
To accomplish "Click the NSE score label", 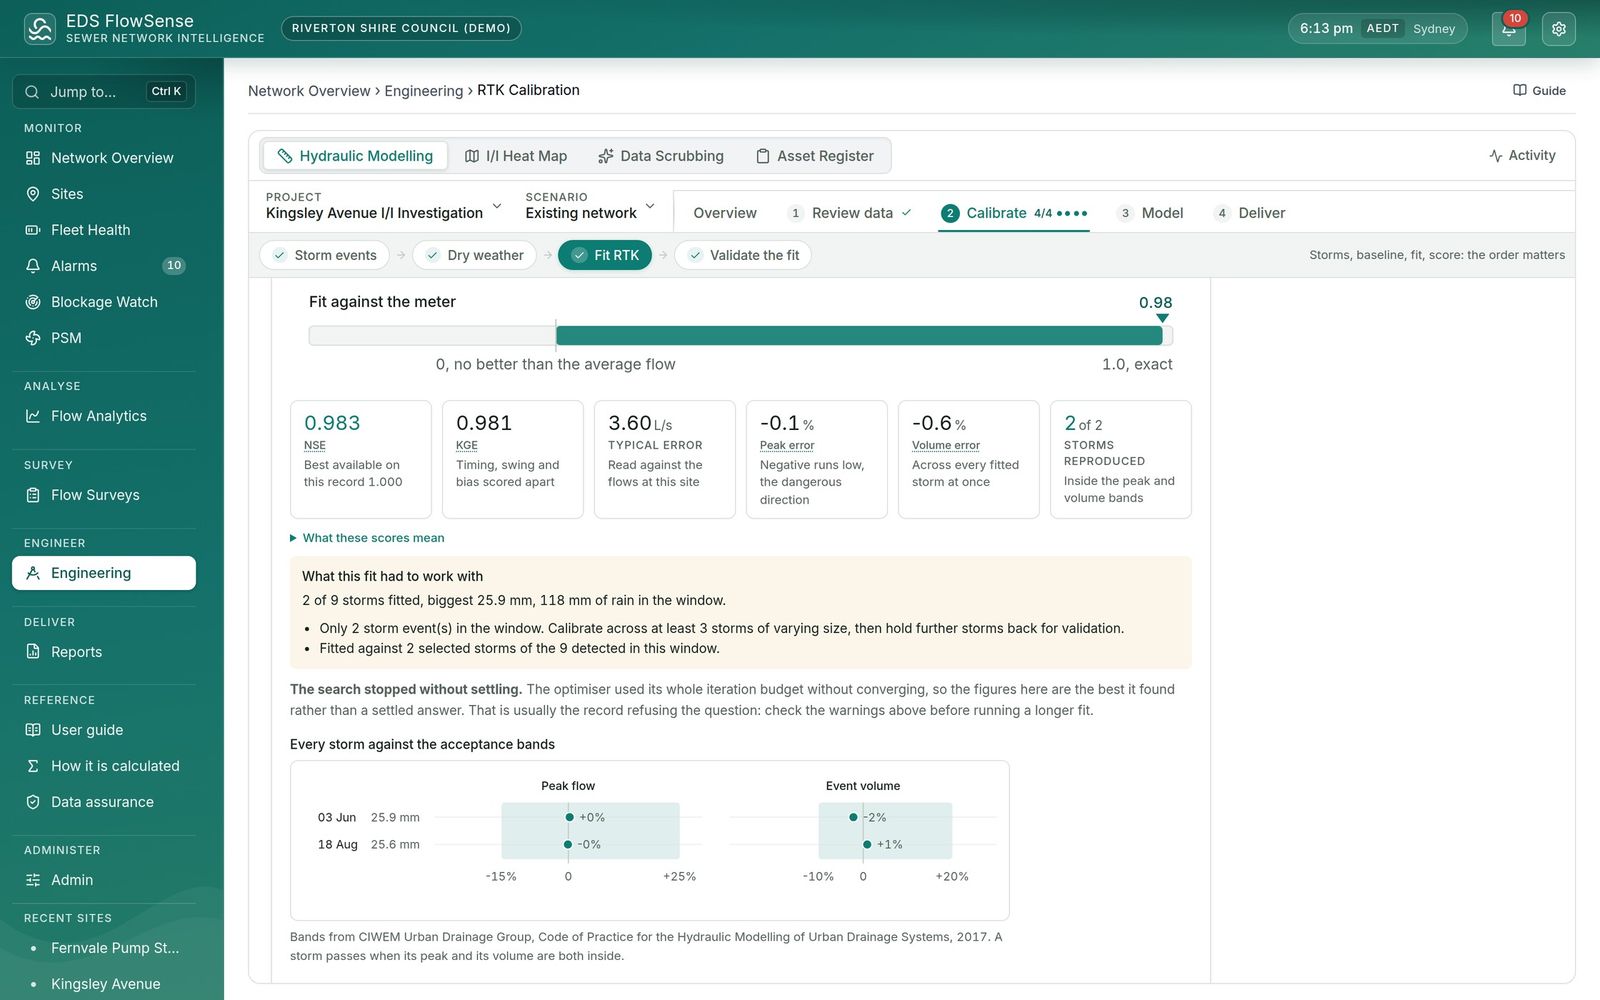I will click(315, 445).
